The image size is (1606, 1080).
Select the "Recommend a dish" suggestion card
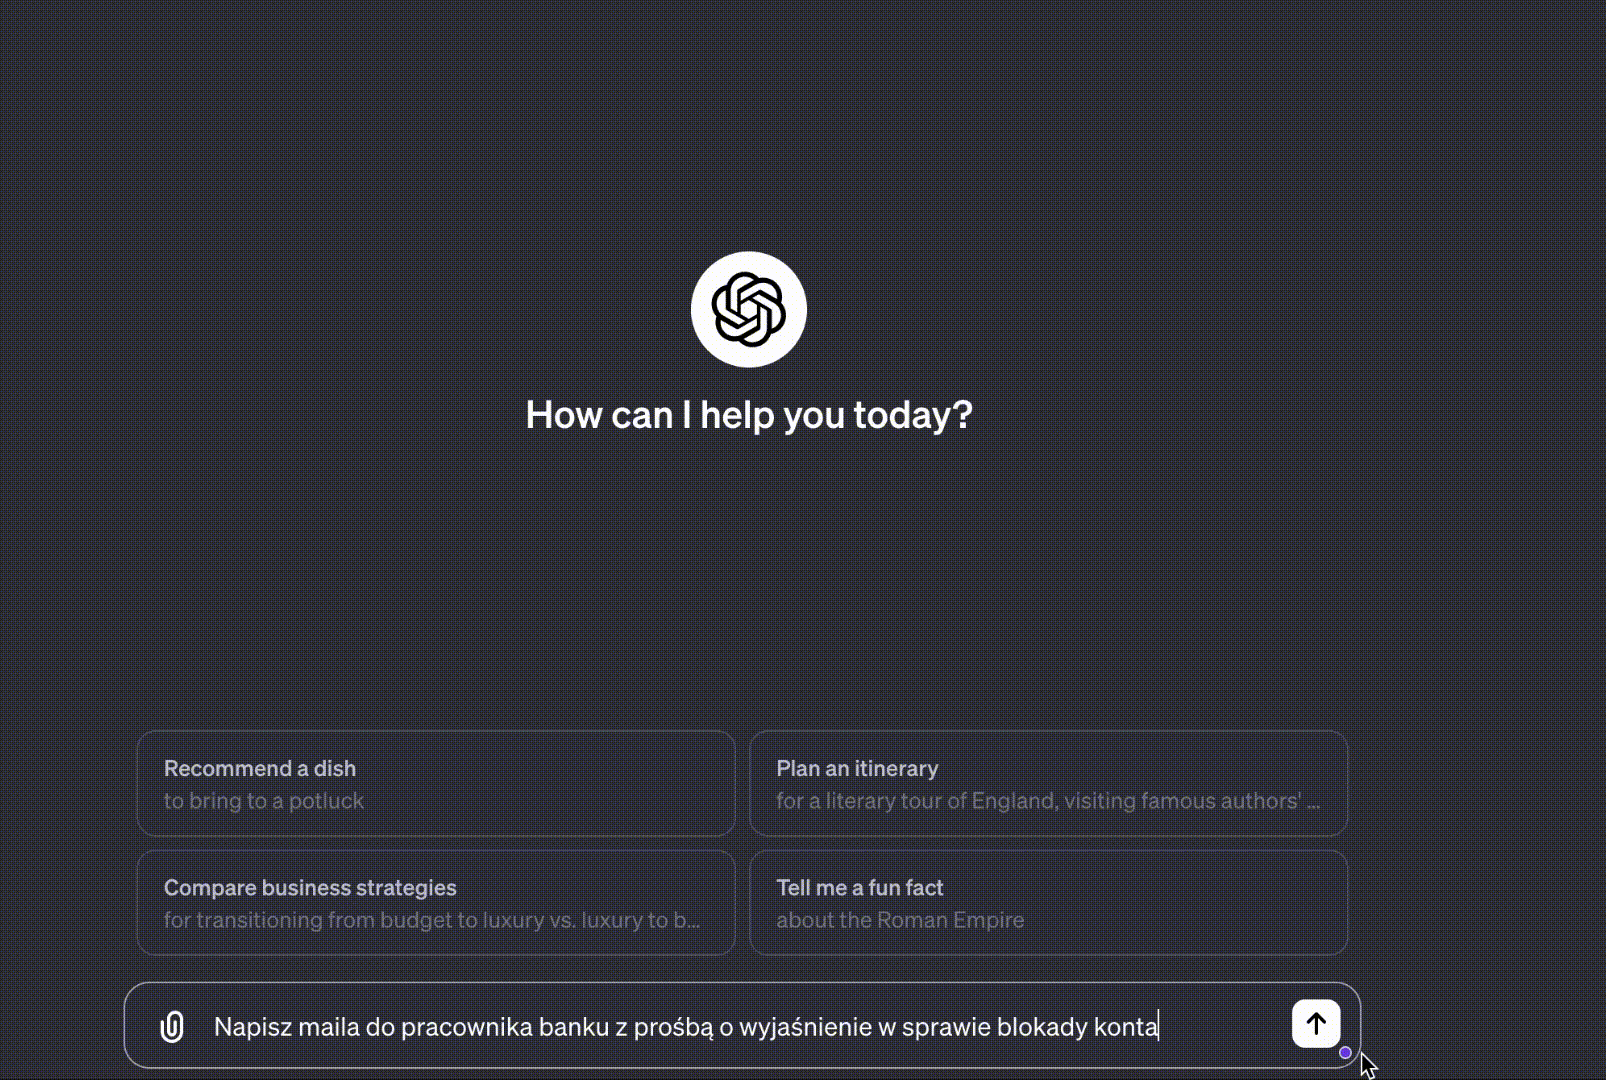[x=435, y=783]
